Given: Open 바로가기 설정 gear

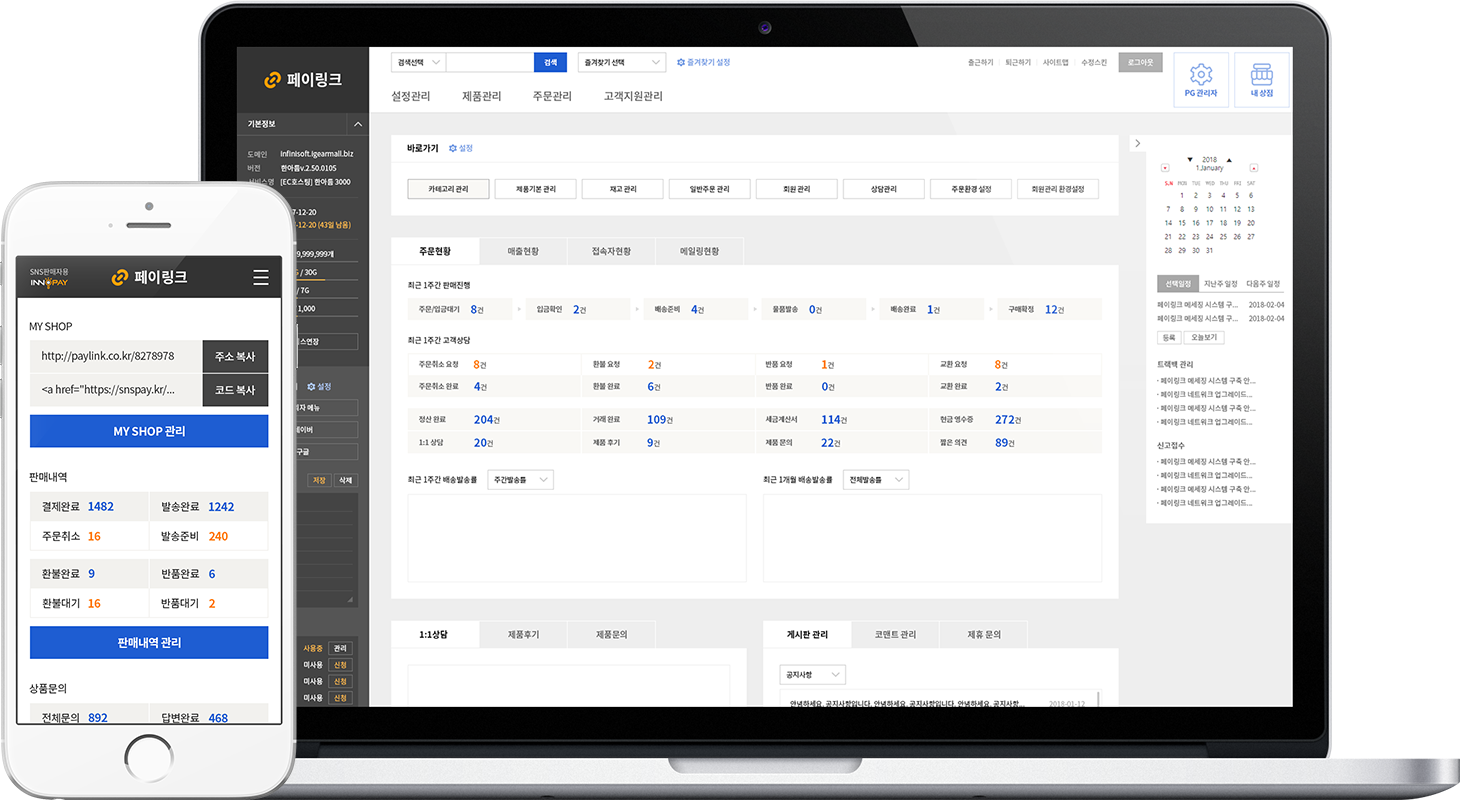Looking at the screenshot, I should [x=460, y=148].
